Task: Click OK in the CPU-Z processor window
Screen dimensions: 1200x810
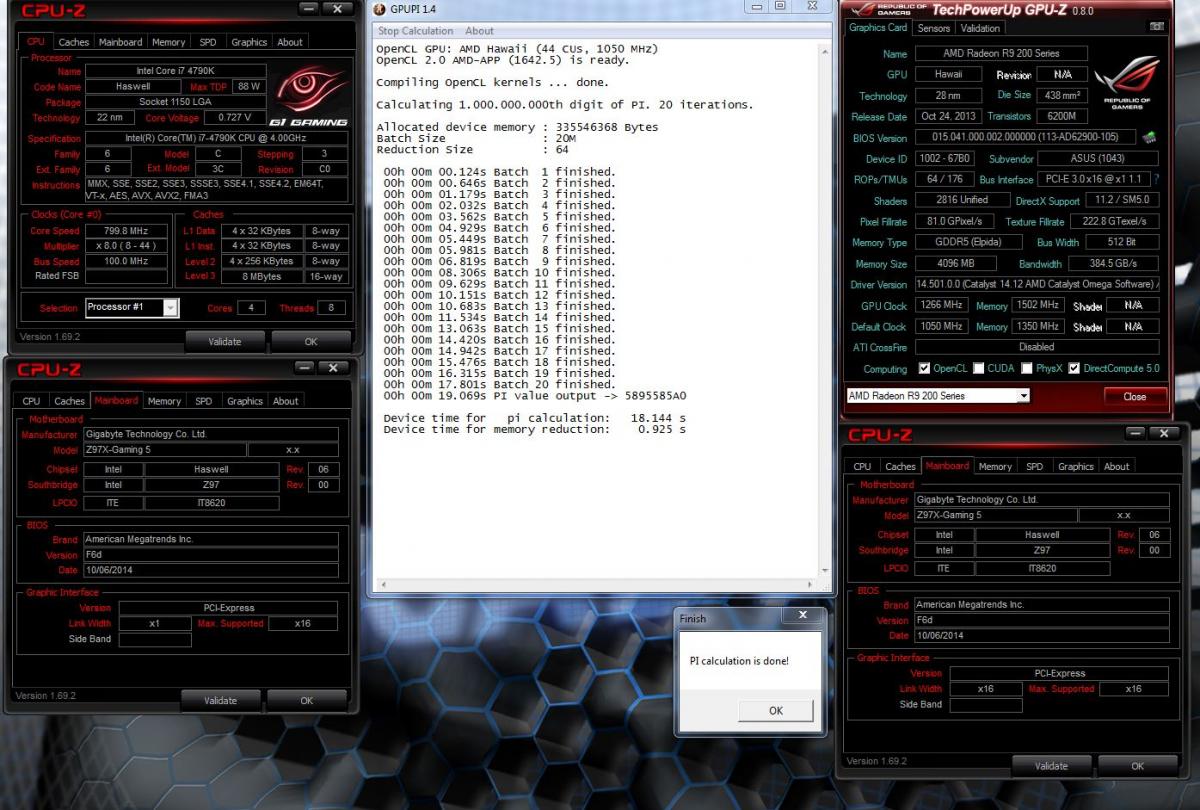Action: coord(311,341)
